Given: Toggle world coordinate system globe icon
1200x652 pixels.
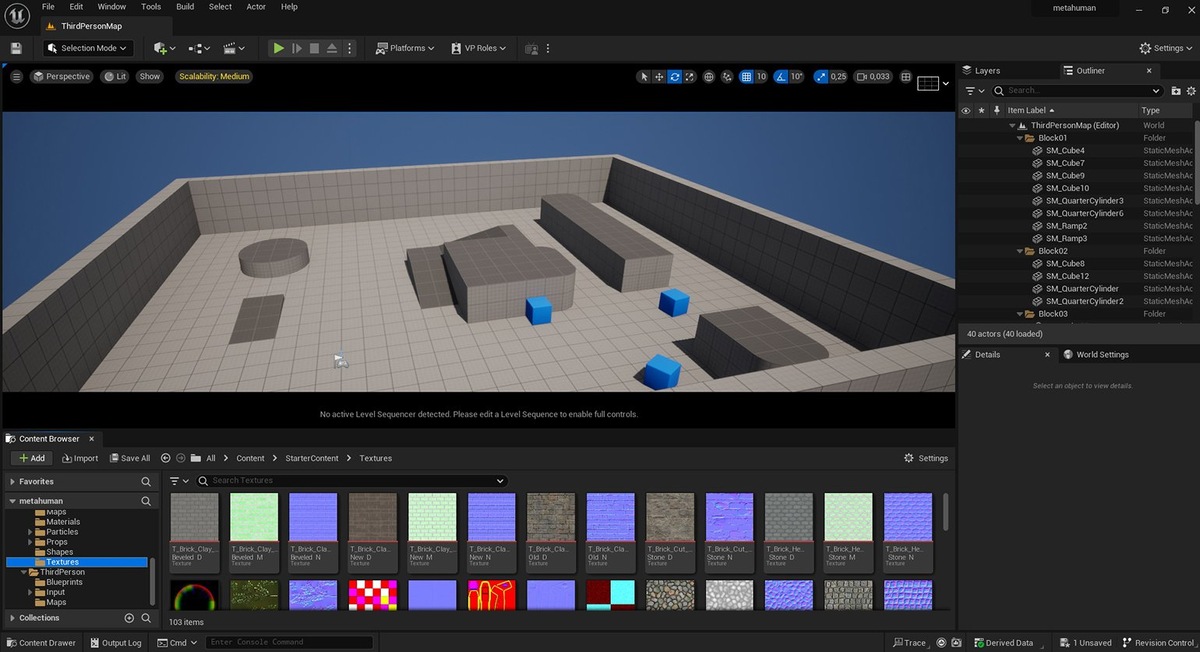Looking at the screenshot, I should tap(709, 77).
